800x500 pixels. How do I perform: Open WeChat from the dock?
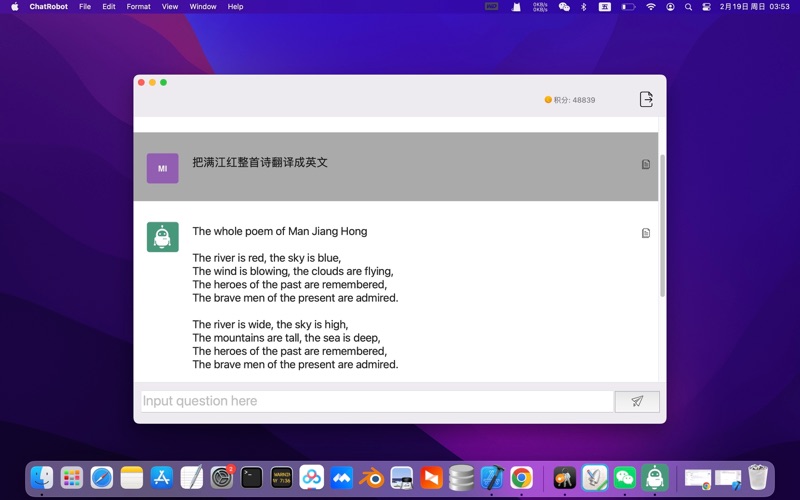625,478
